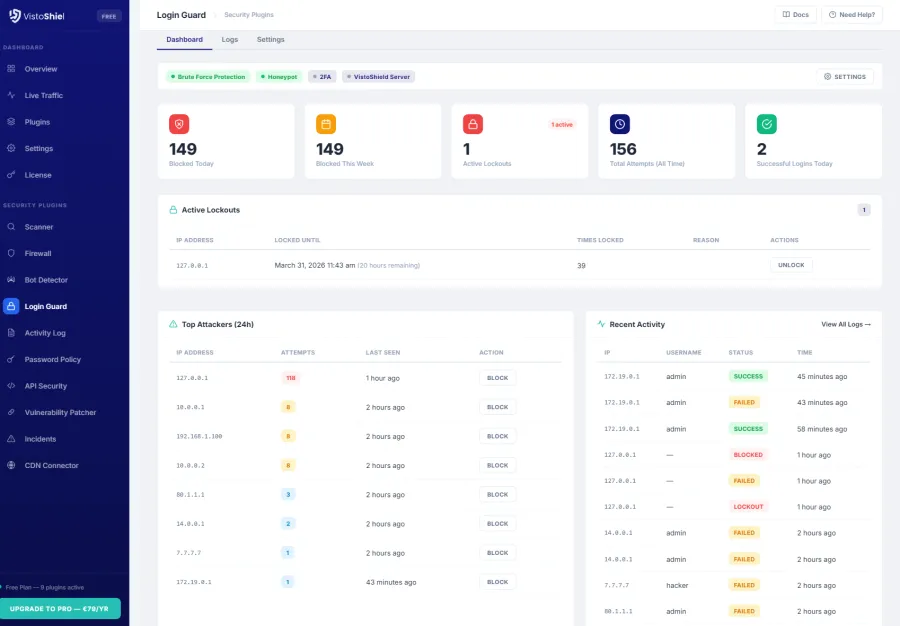
Task: Open the Settings tab of Login Guard
Action: [269, 40]
